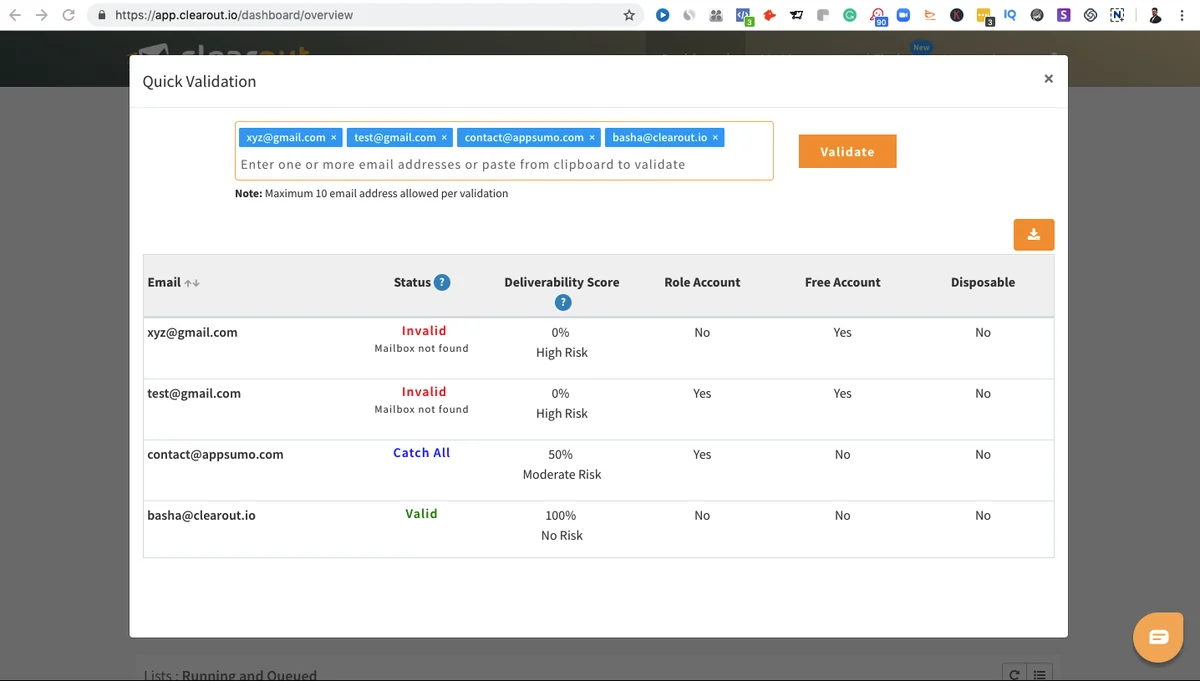Screen dimensions: 1200x681
Task: Click the Catch All status text
Action: pyautogui.click(x=422, y=453)
